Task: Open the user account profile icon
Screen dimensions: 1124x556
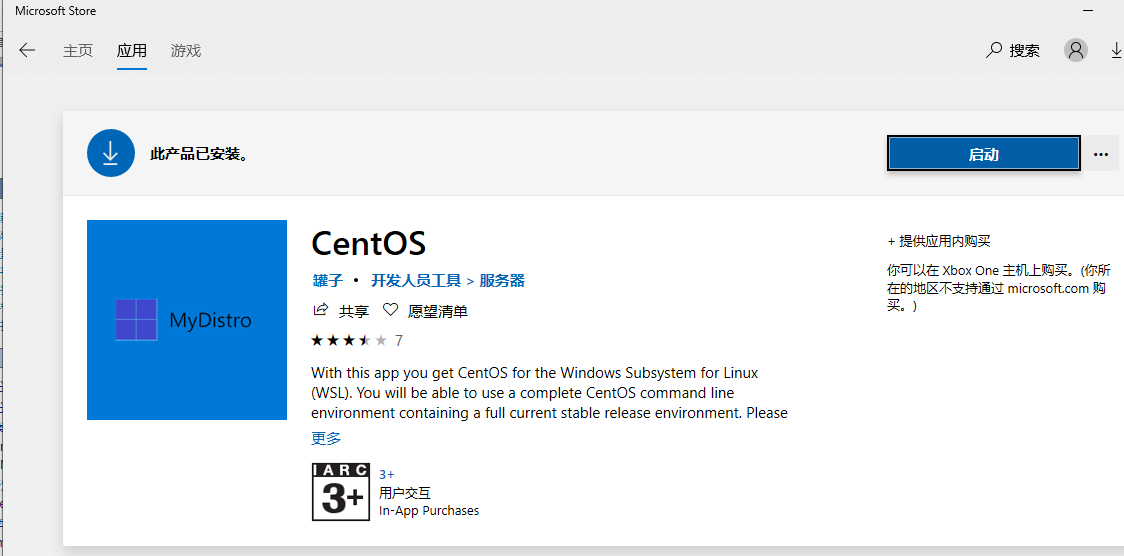Action: click(1076, 50)
